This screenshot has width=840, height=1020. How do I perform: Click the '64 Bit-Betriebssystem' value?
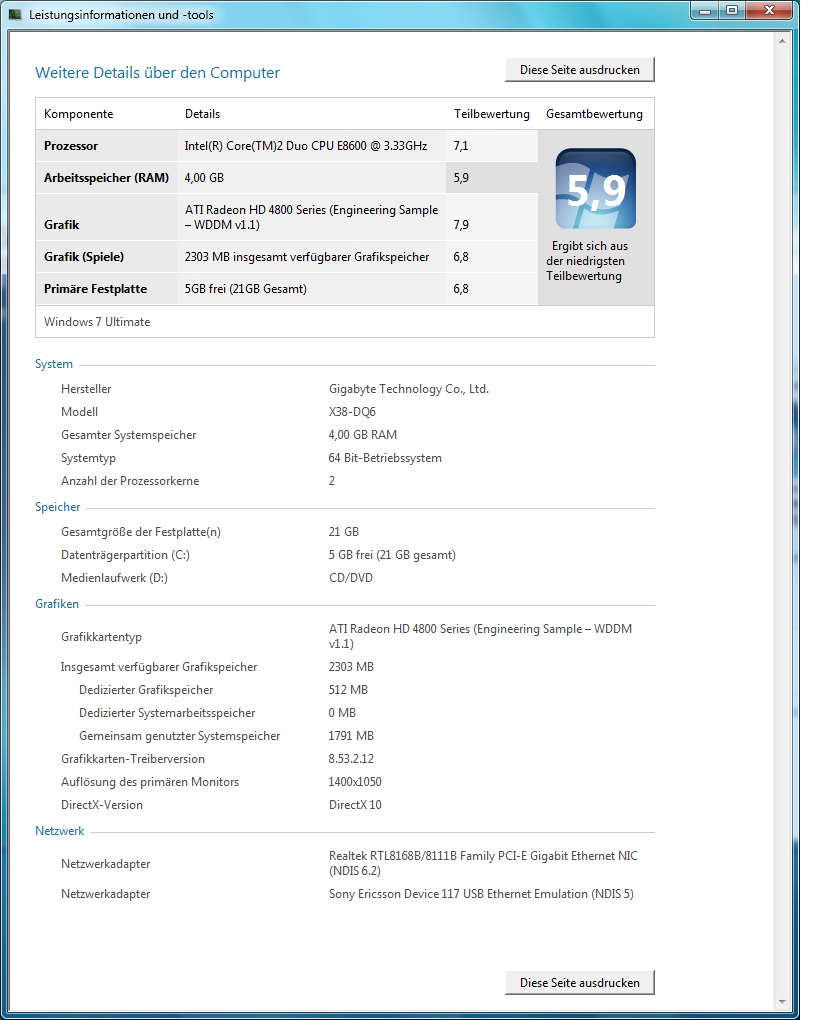[x=385, y=457]
